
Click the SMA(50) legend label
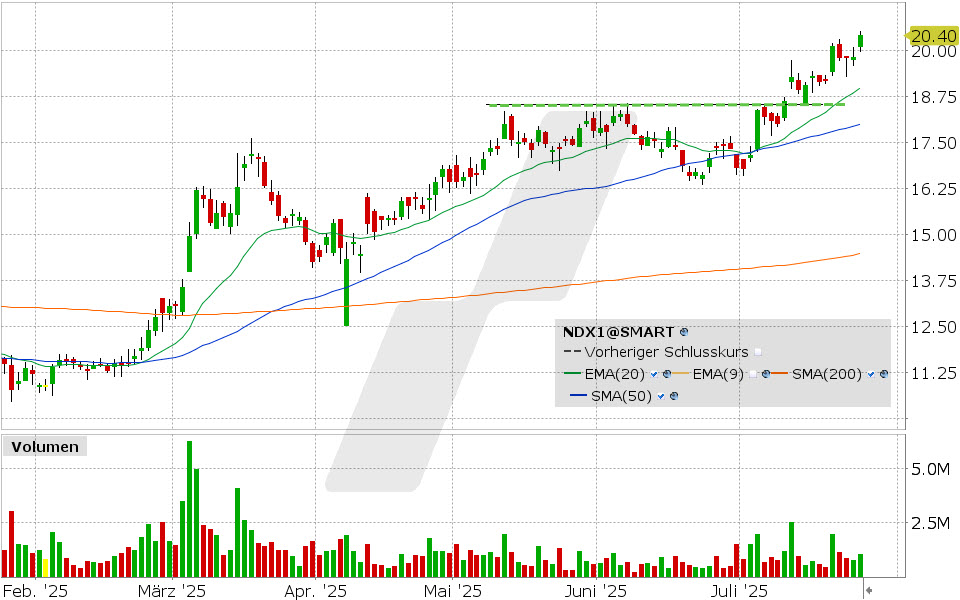(621, 396)
